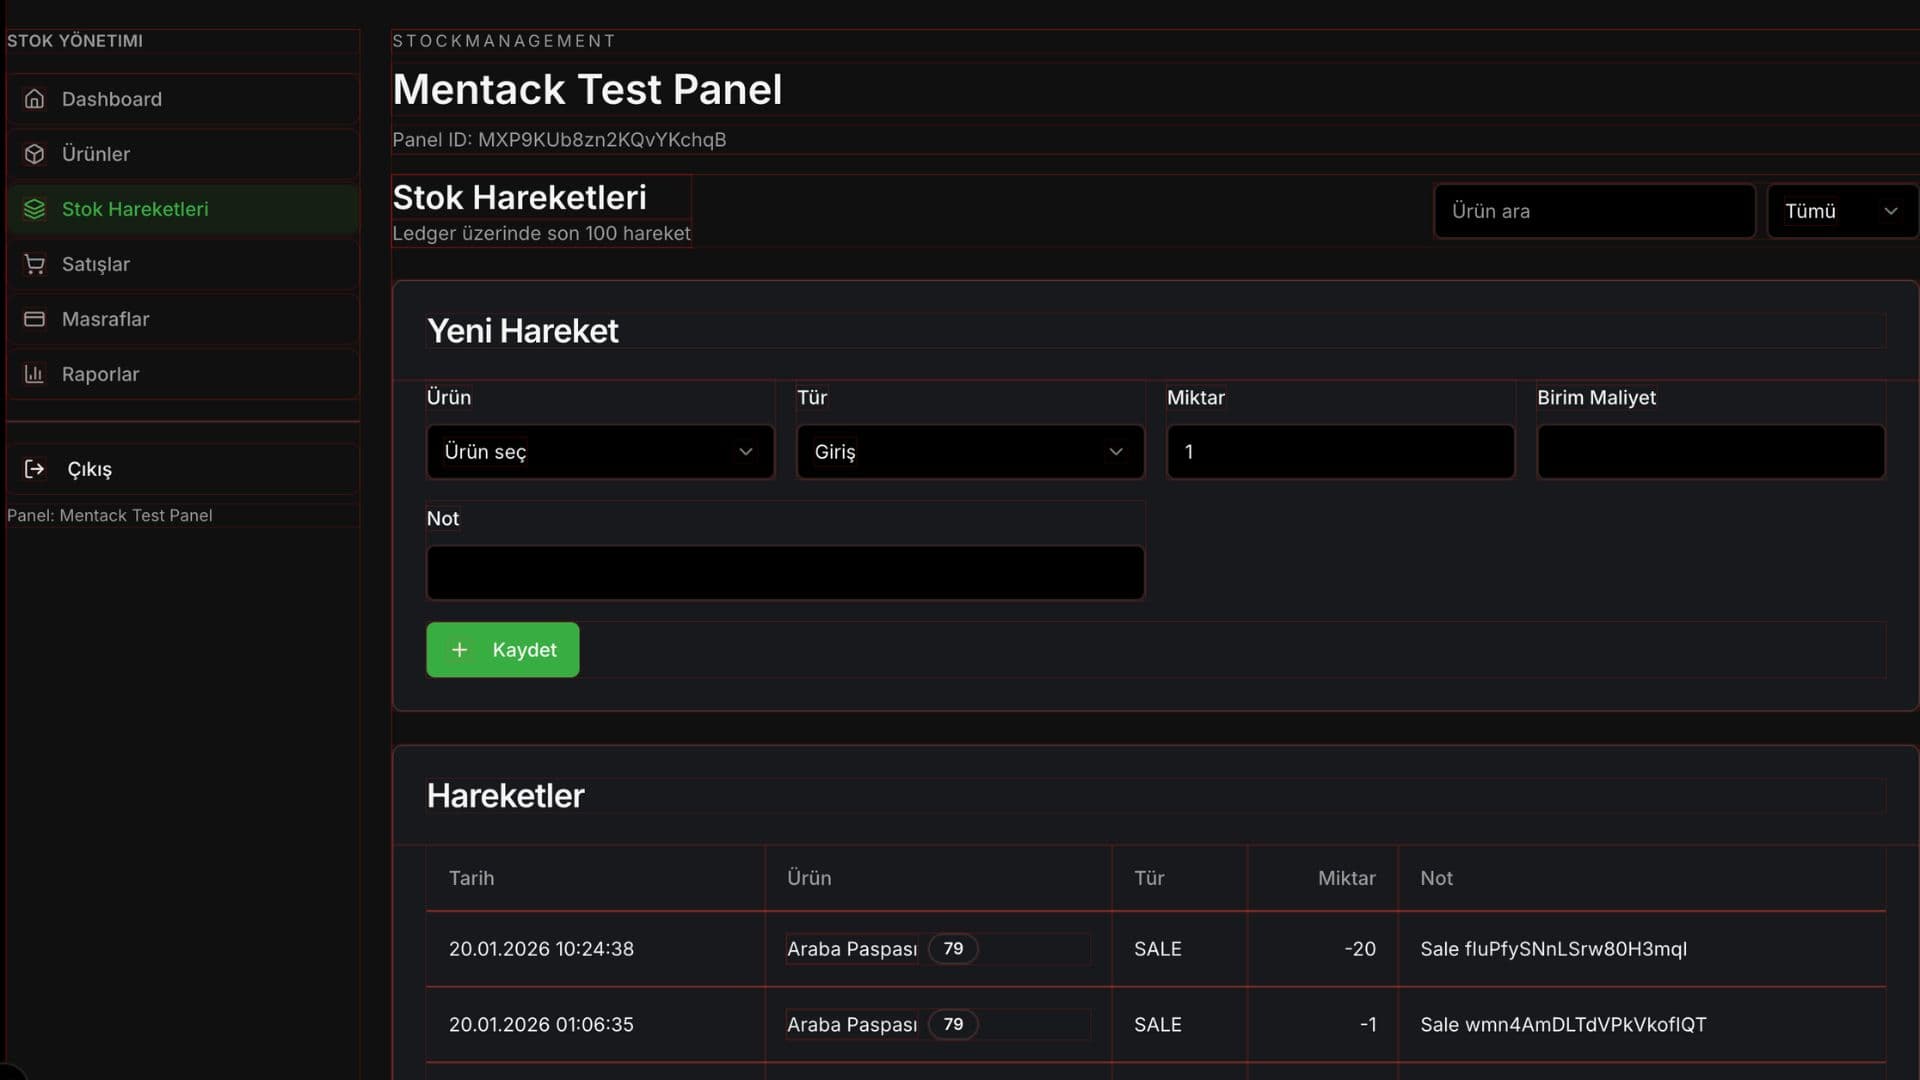Screen dimensions: 1920x1080
Task: Click the Miktar quantity input
Action: click(1339, 452)
